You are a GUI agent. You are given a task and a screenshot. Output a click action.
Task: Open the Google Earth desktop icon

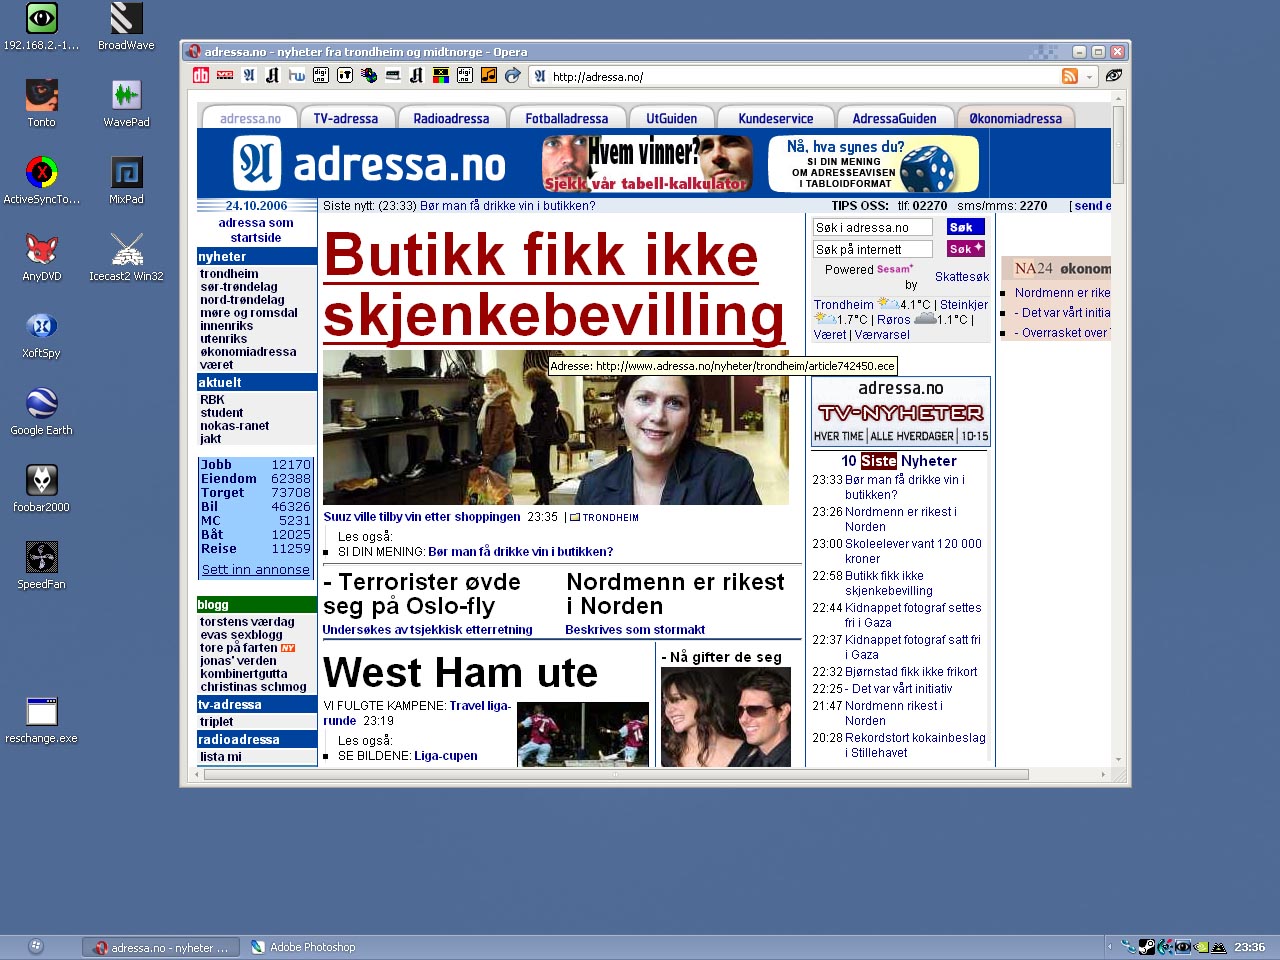coord(41,411)
